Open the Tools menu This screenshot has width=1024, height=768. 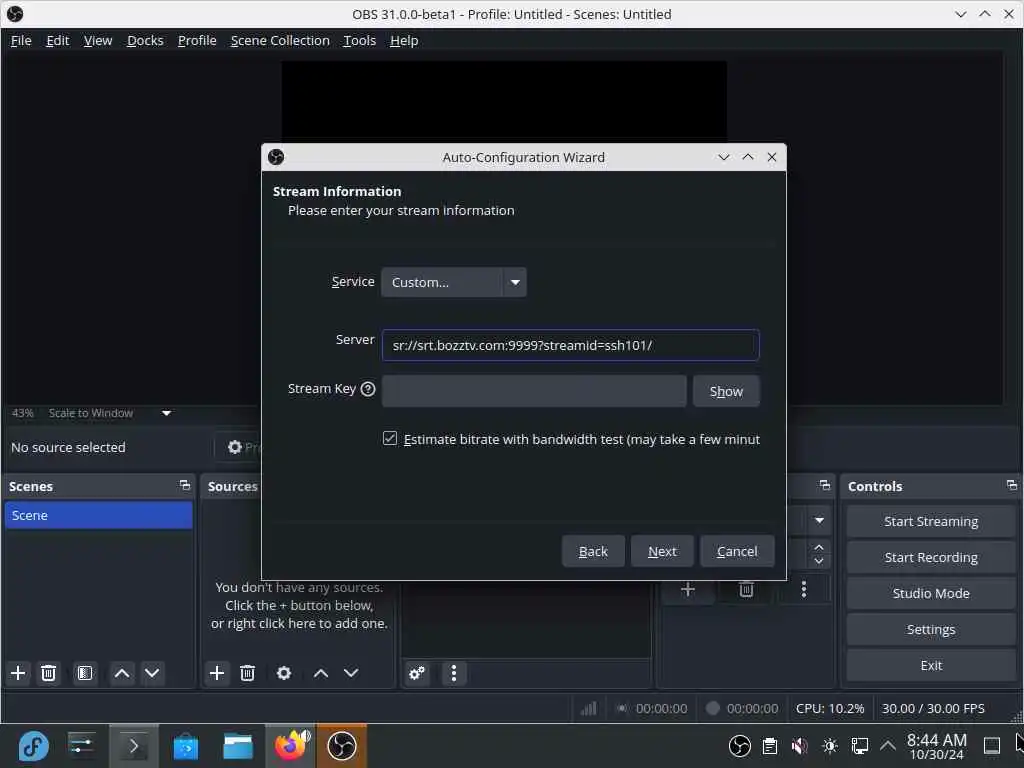coord(360,40)
